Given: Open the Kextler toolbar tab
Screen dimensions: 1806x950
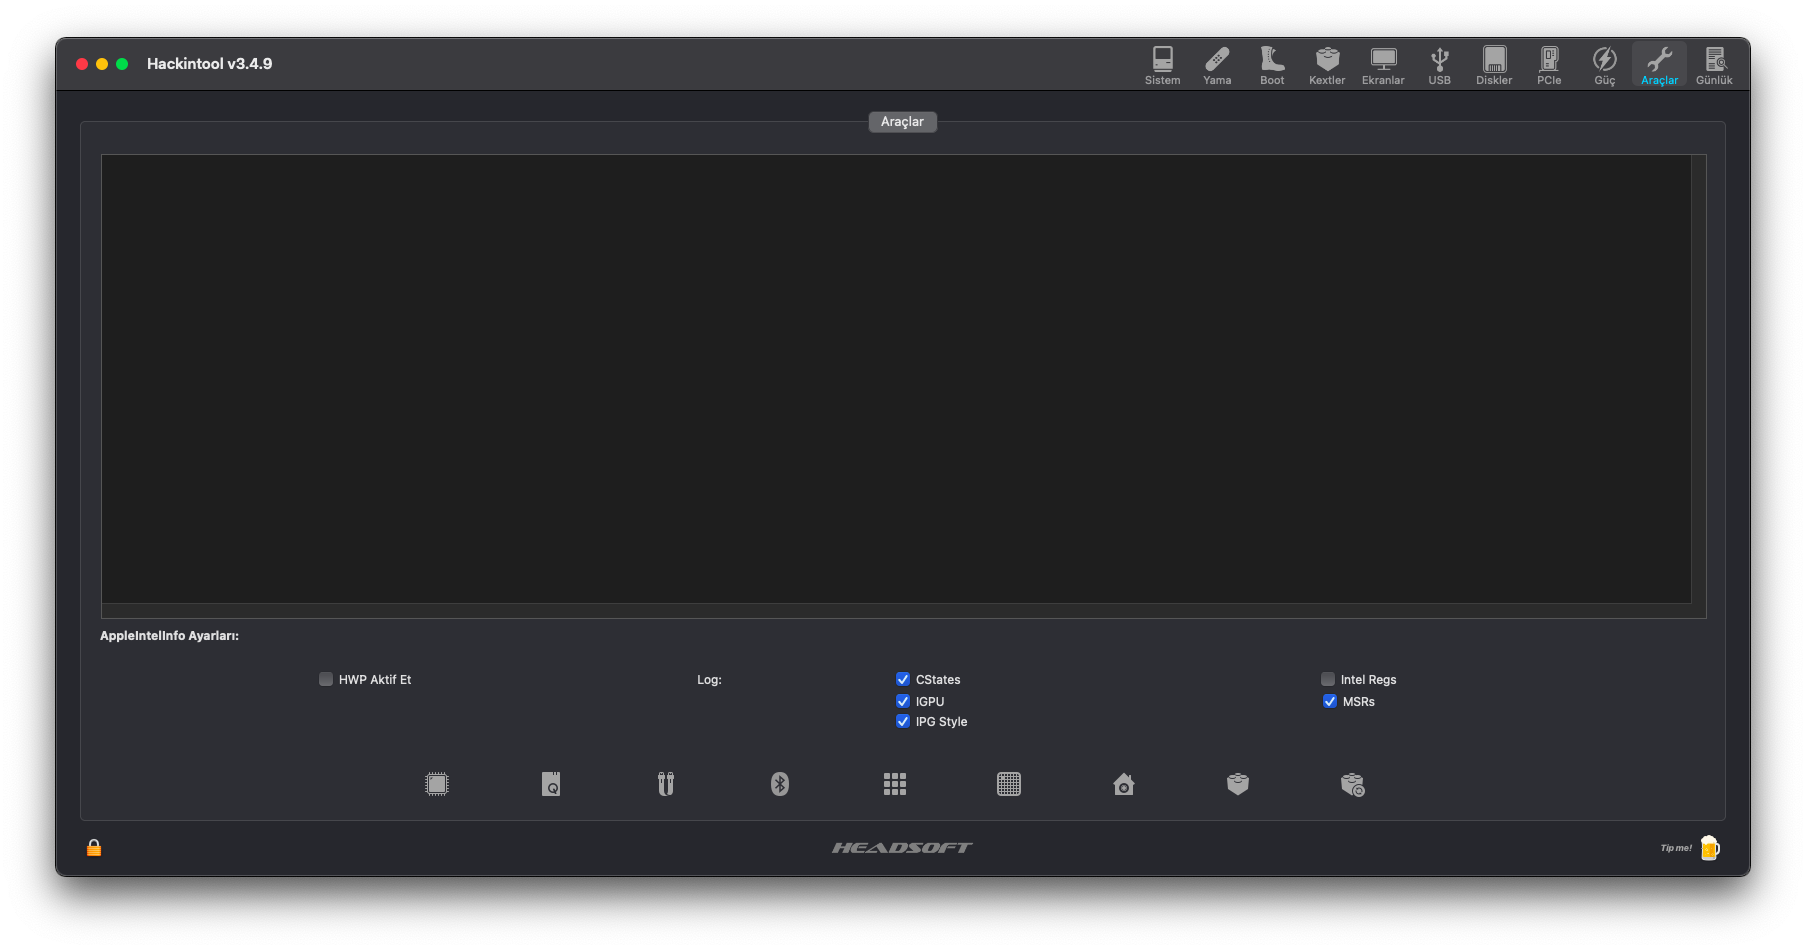Looking at the screenshot, I should coord(1327,65).
